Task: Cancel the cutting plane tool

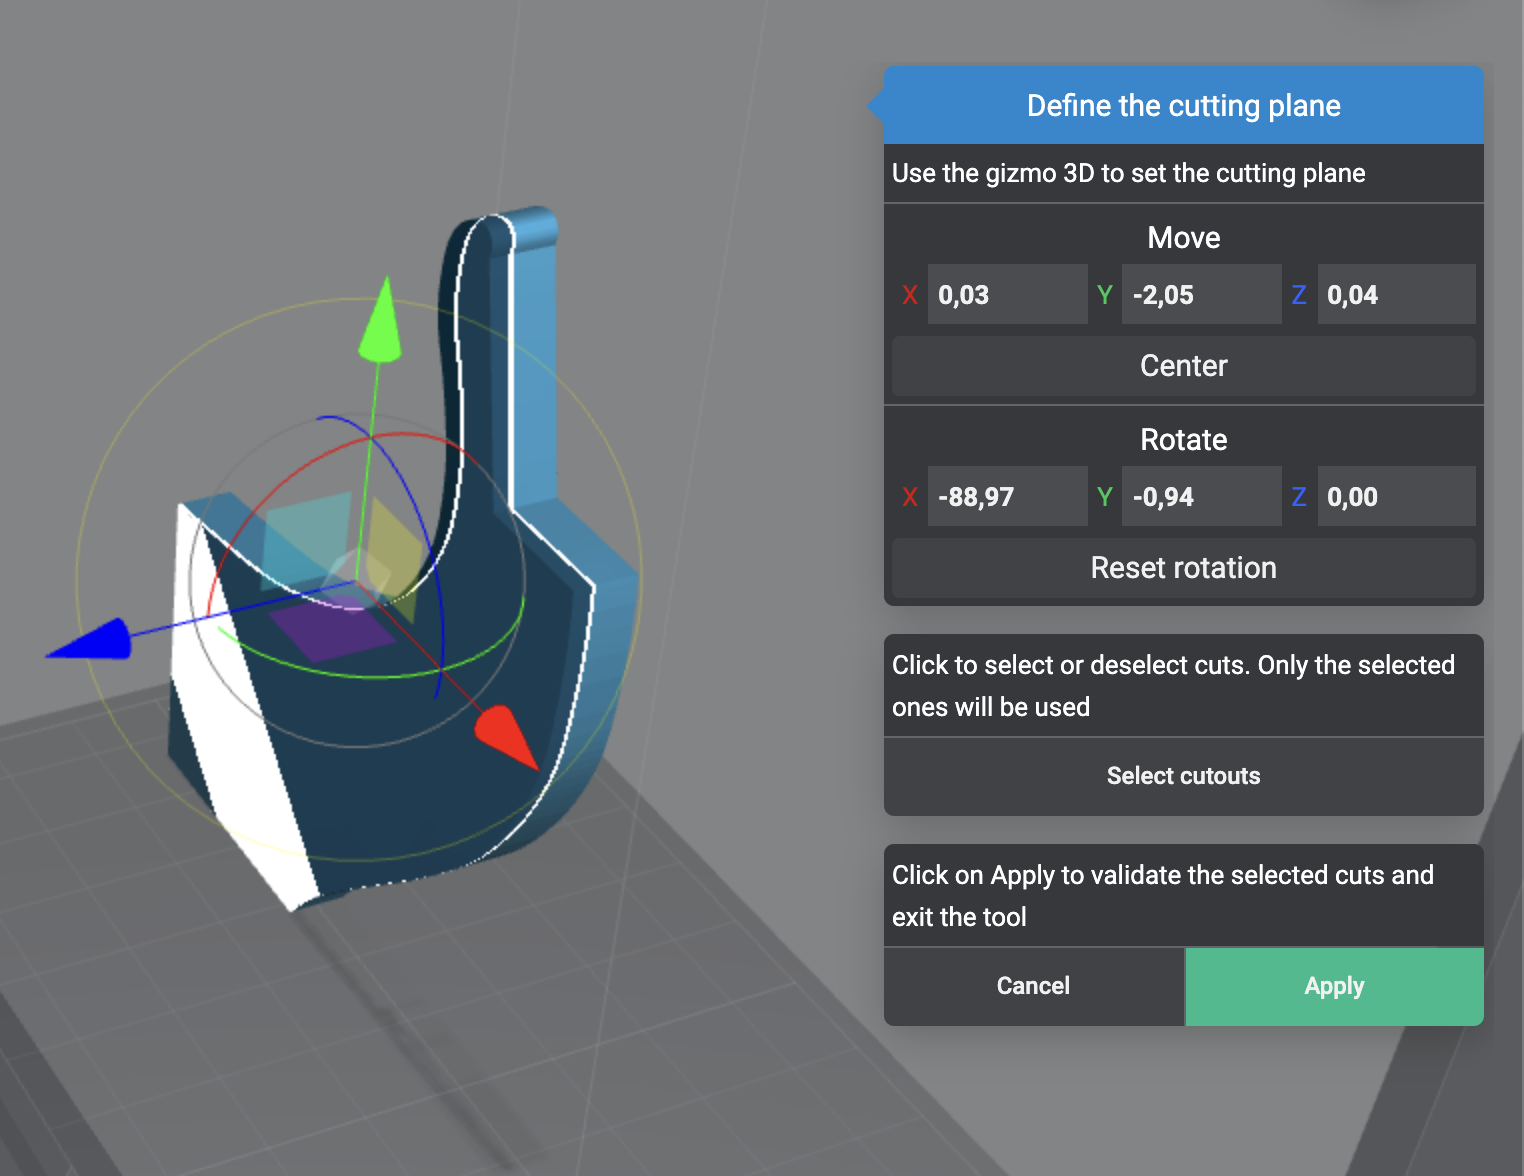Action: click(x=1033, y=986)
